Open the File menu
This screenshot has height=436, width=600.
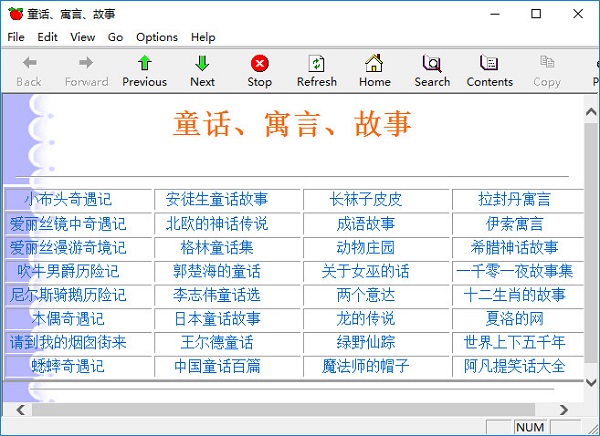click(x=16, y=37)
